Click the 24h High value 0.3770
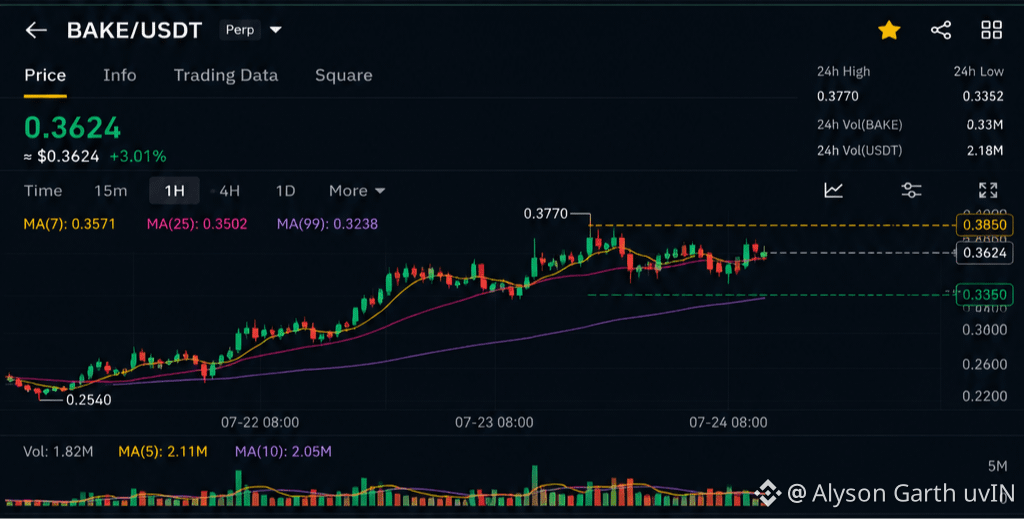Viewport: 1024px width, 519px height. [x=838, y=97]
